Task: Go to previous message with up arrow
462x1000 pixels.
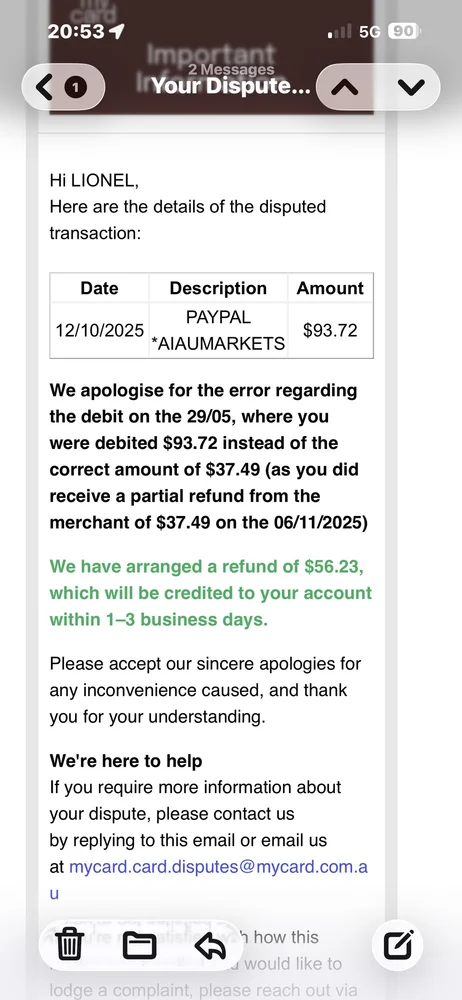Action: [345, 87]
